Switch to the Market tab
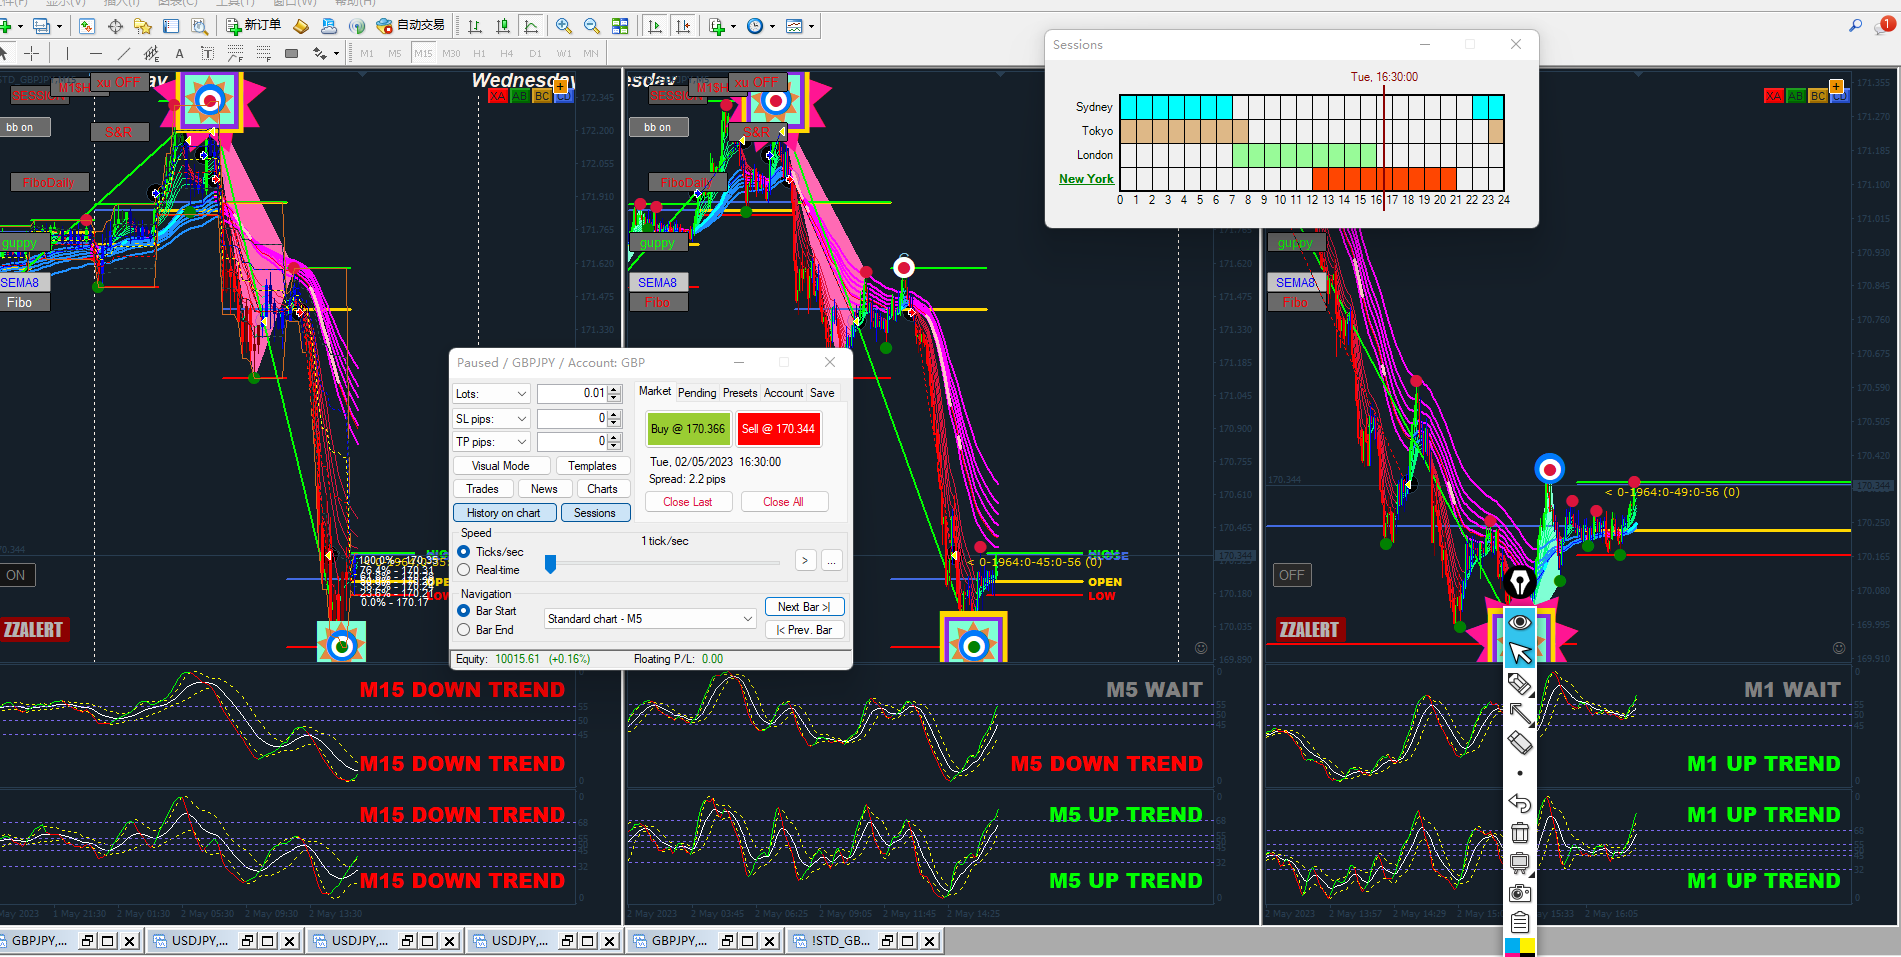This screenshot has width=1901, height=957. point(655,392)
